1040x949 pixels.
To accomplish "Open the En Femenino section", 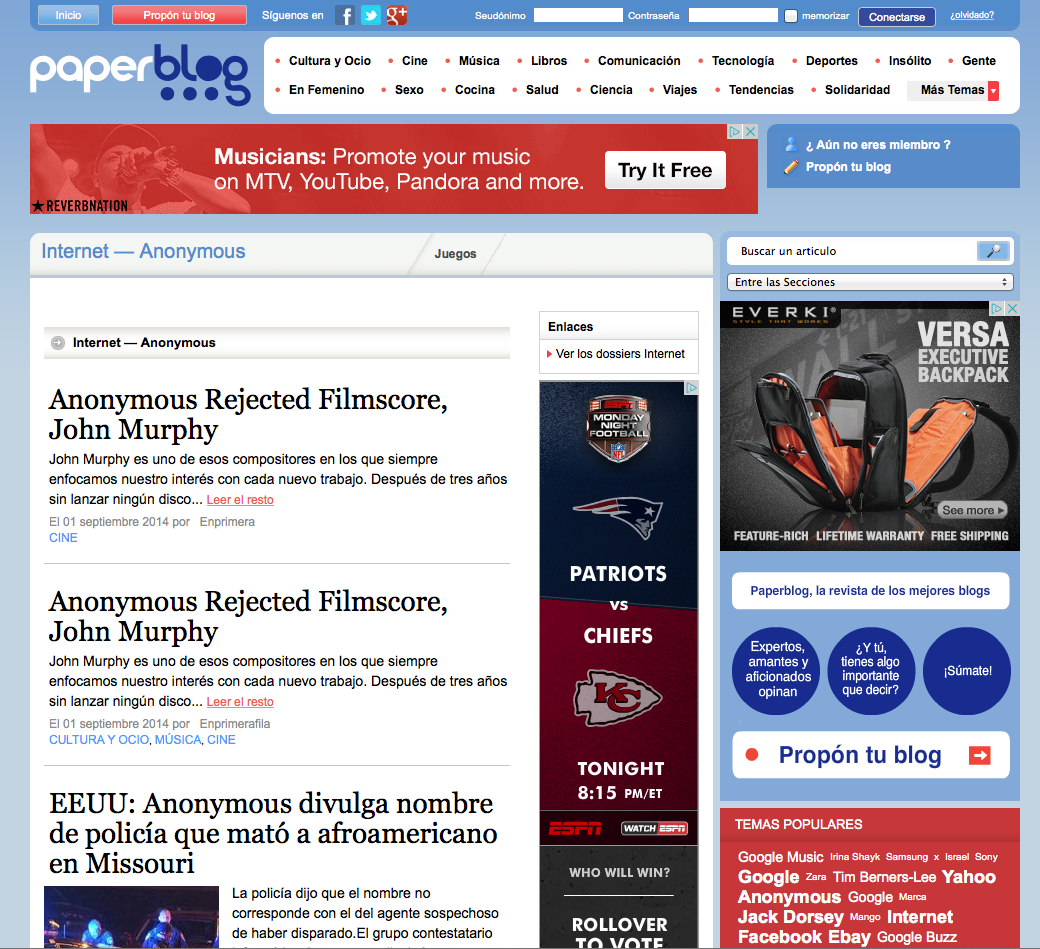I will [x=326, y=90].
